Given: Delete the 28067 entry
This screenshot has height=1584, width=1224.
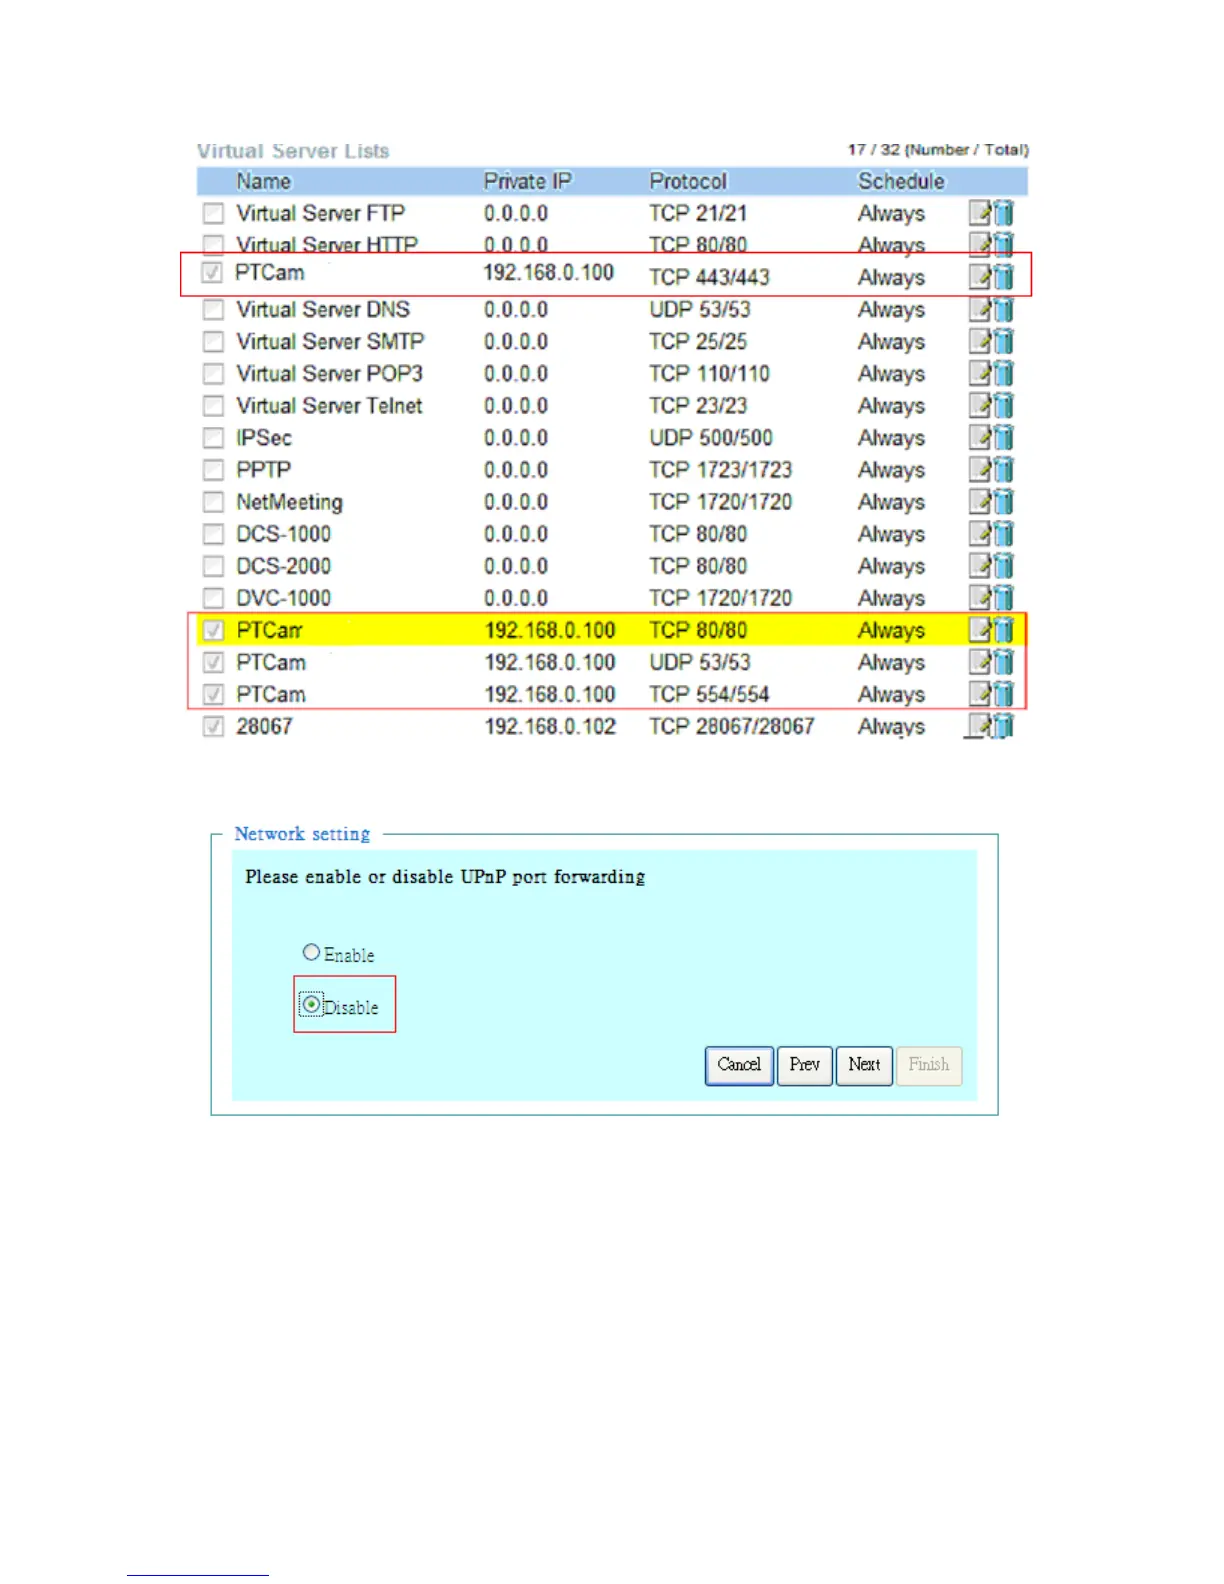Looking at the screenshot, I should click(1003, 726).
